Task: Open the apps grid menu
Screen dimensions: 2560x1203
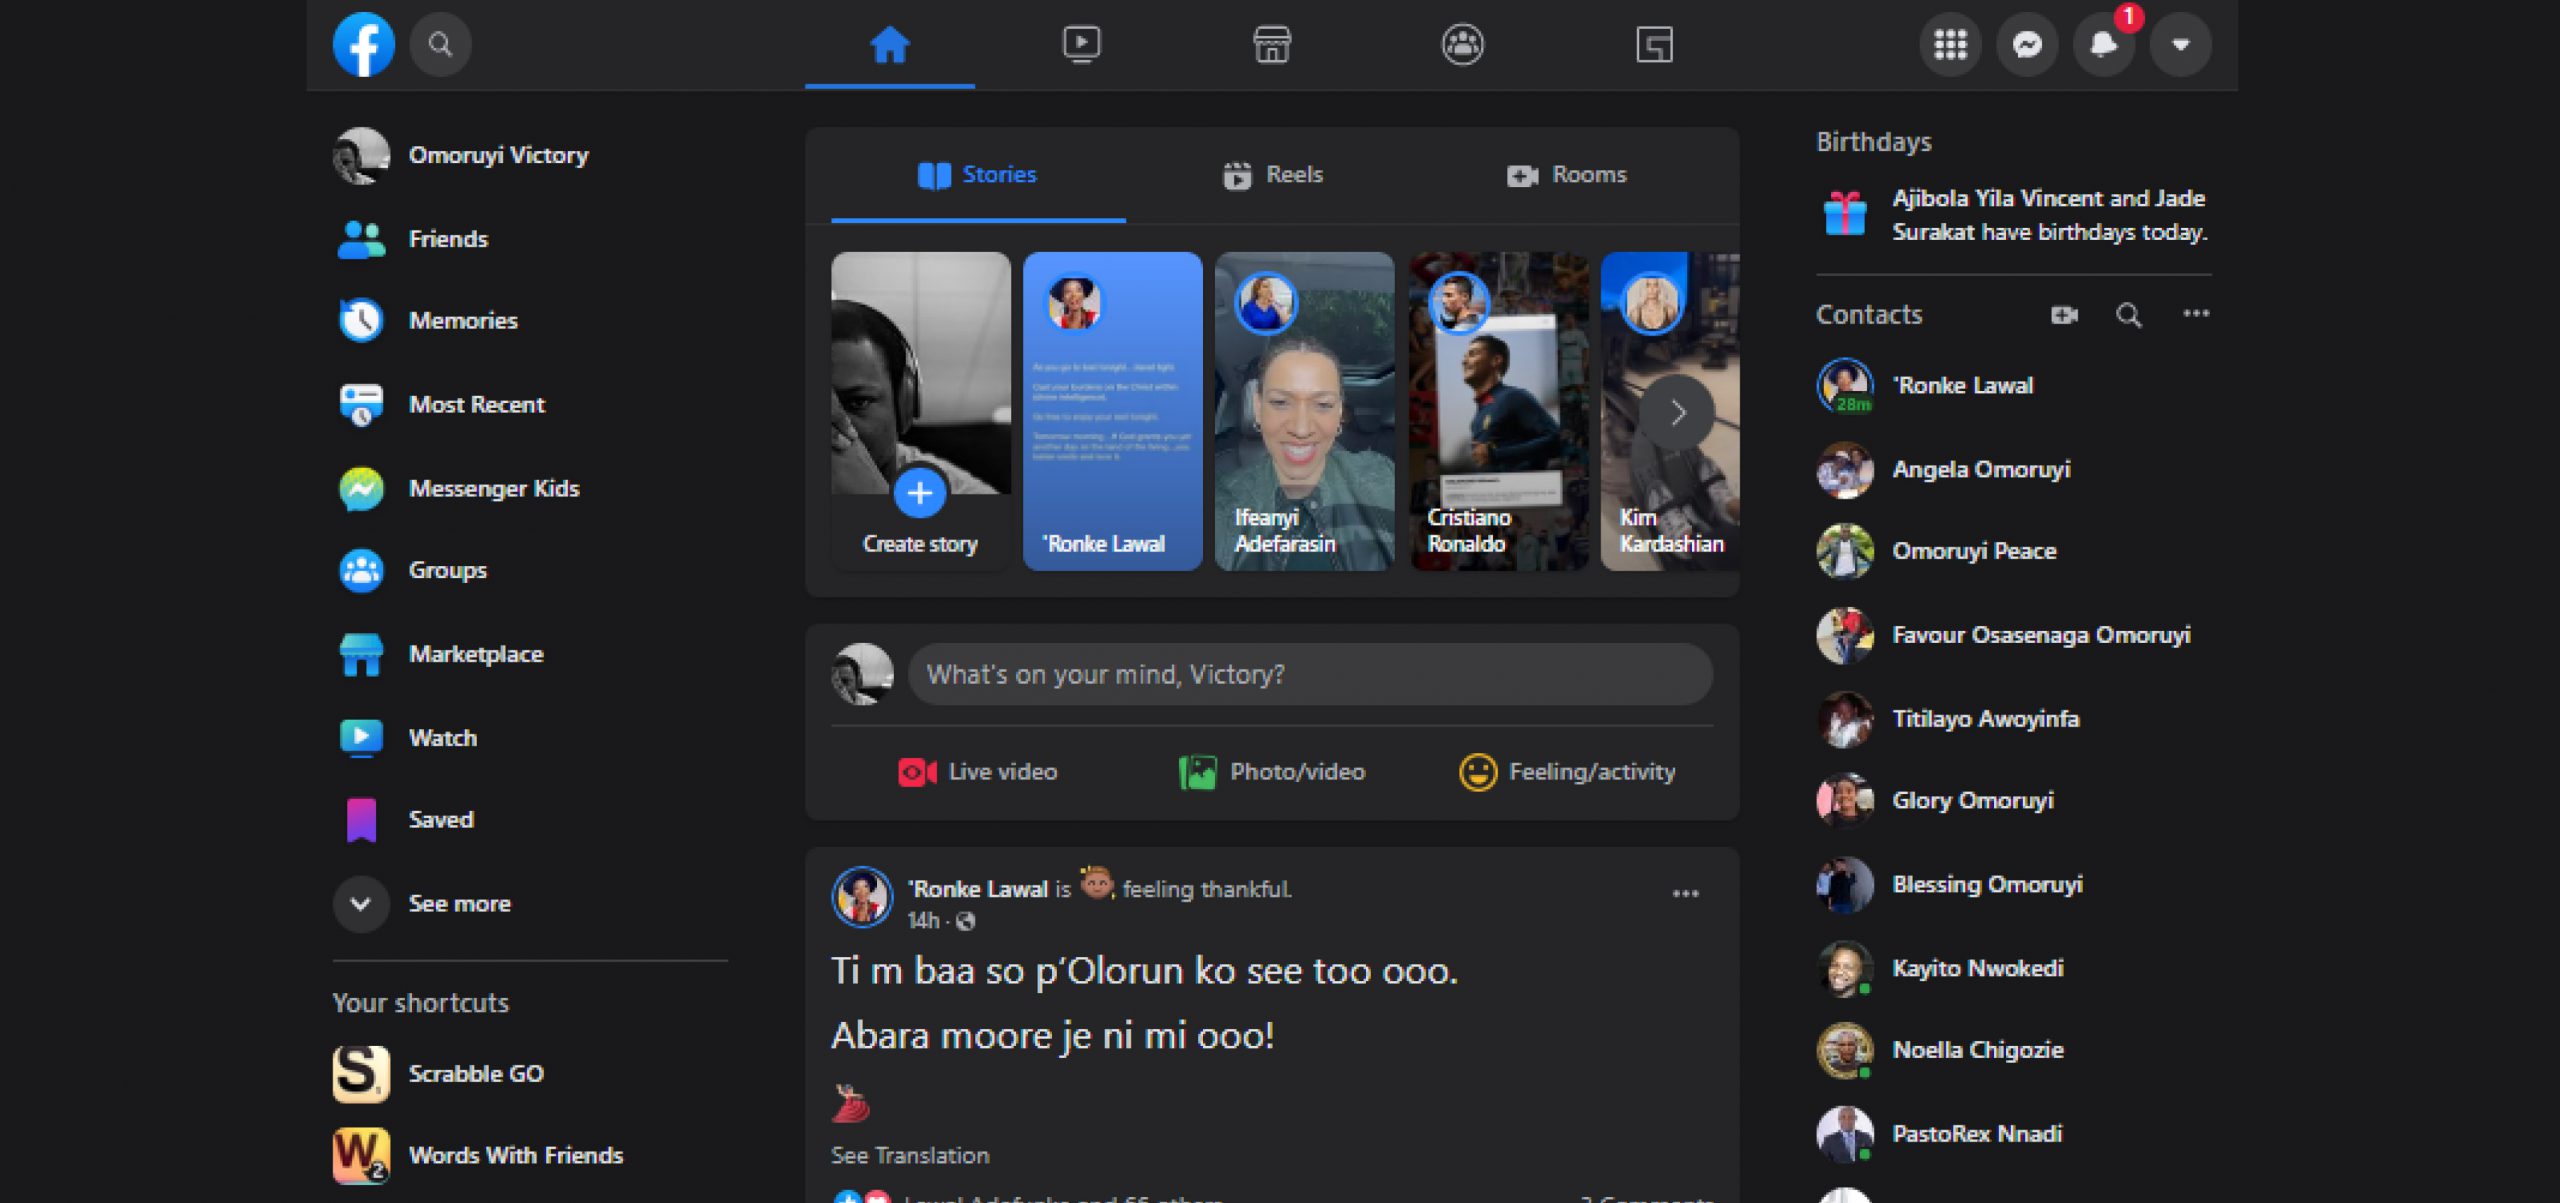Action: click(x=1950, y=44)
